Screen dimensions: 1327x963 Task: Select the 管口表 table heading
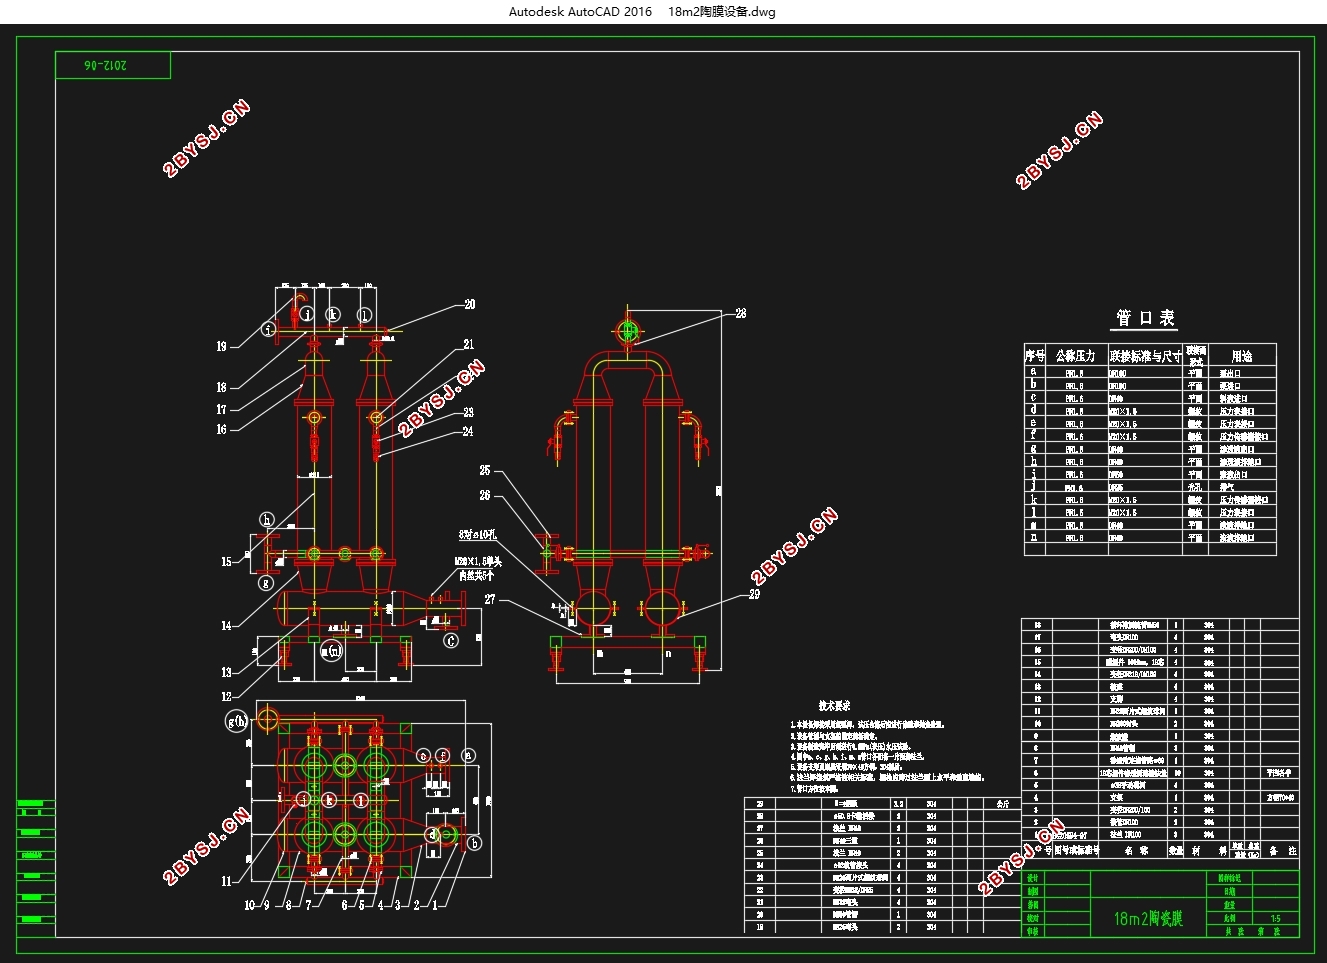[1146, 318]
